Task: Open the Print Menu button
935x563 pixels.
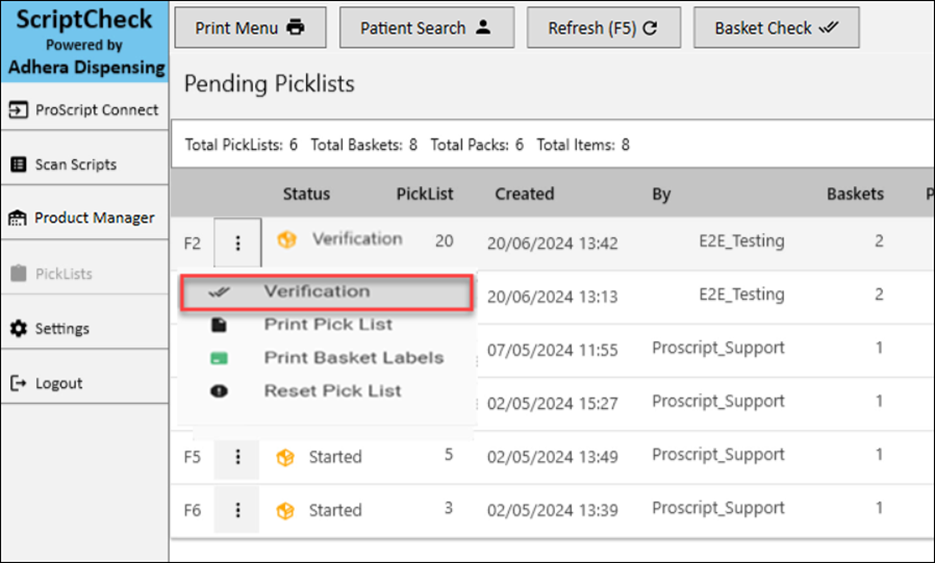Action: point(250,28)
